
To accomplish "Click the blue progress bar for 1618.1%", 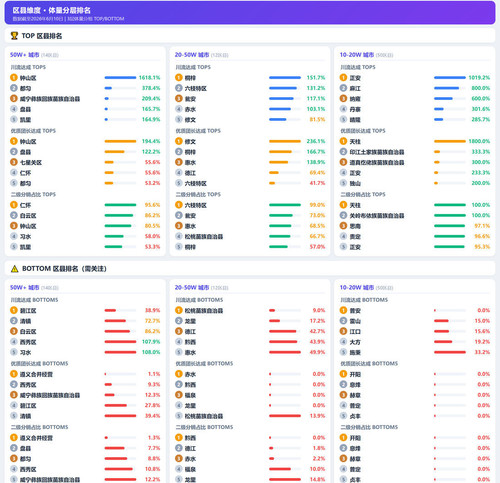I will click(x=120, y=78).
